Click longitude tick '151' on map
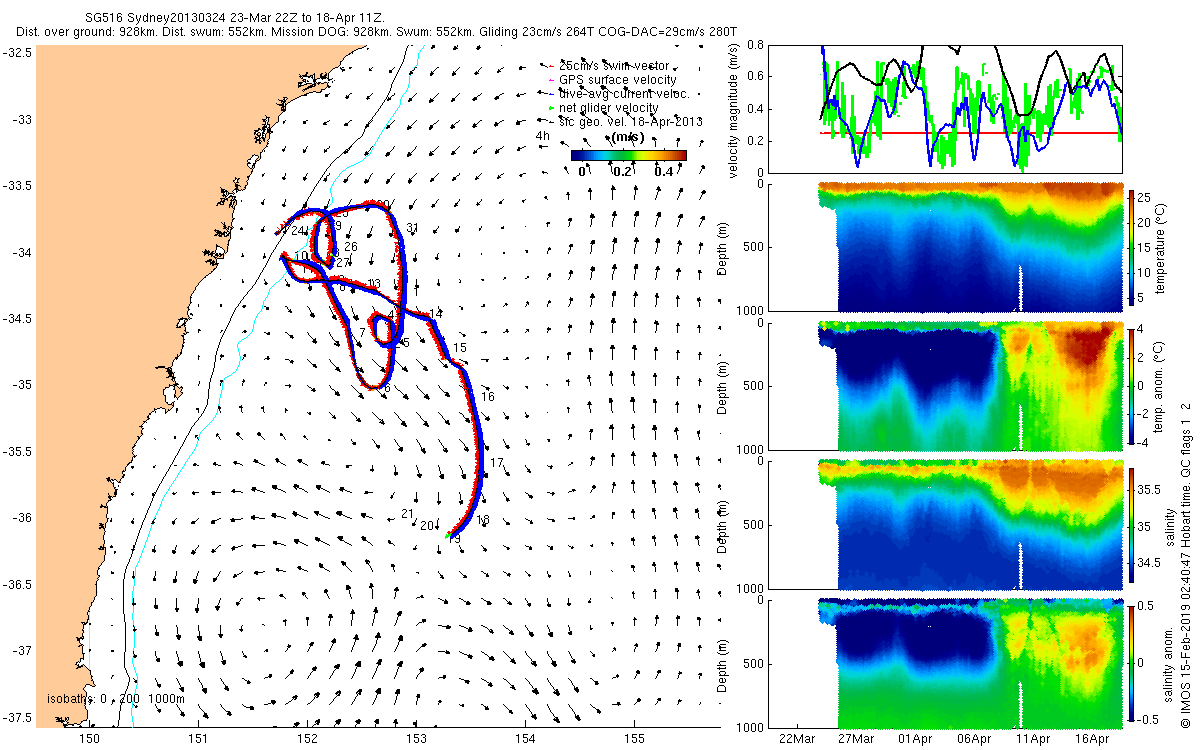This screenshot has height=750, width=1200. (x=199, y=739)
